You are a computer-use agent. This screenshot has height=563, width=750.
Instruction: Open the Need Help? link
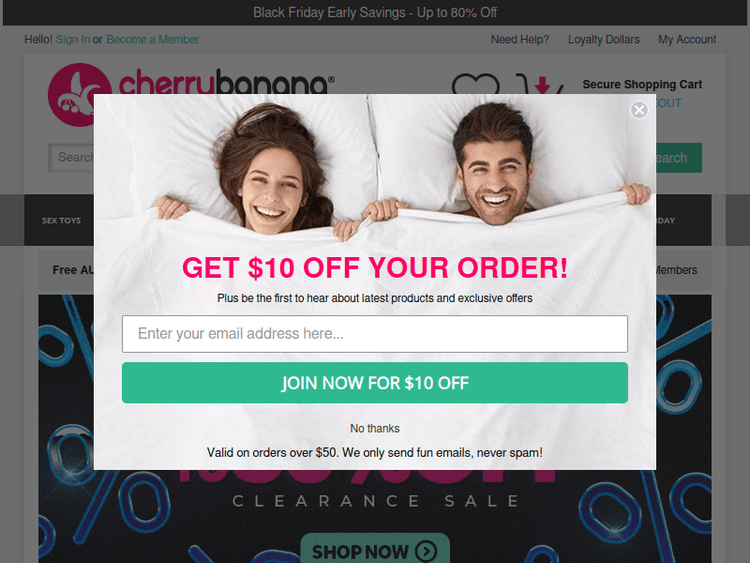[x=520, y=39]
